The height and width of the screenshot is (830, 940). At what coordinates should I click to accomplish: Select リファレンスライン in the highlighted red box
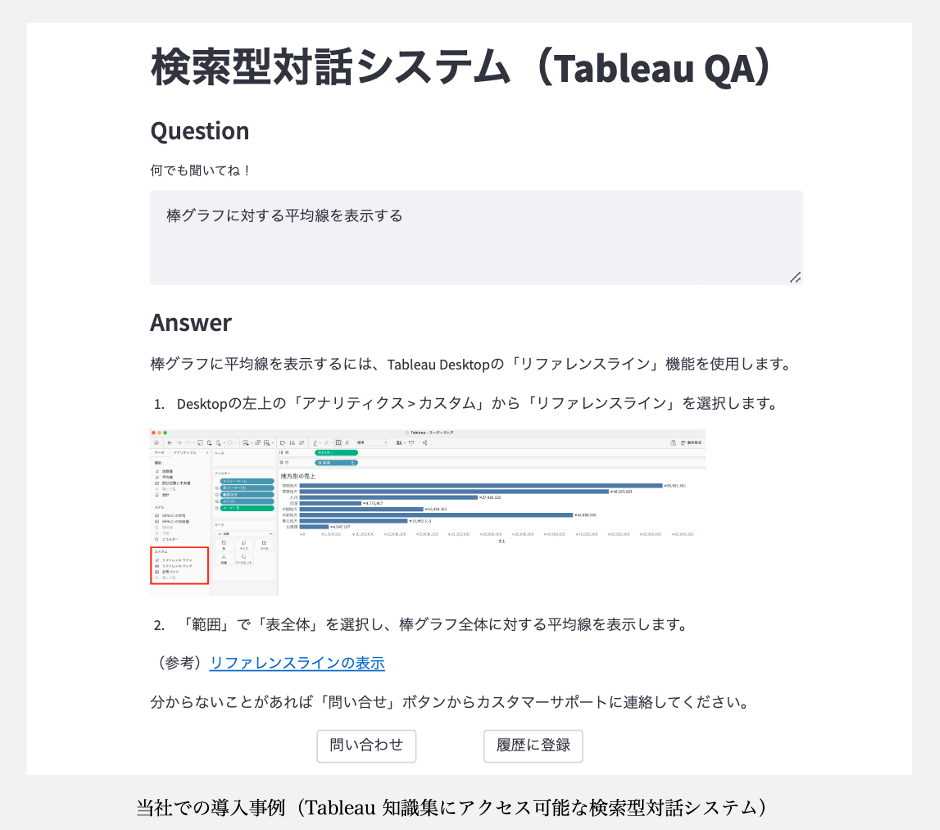pyautogui.click(x=178, y=560)
